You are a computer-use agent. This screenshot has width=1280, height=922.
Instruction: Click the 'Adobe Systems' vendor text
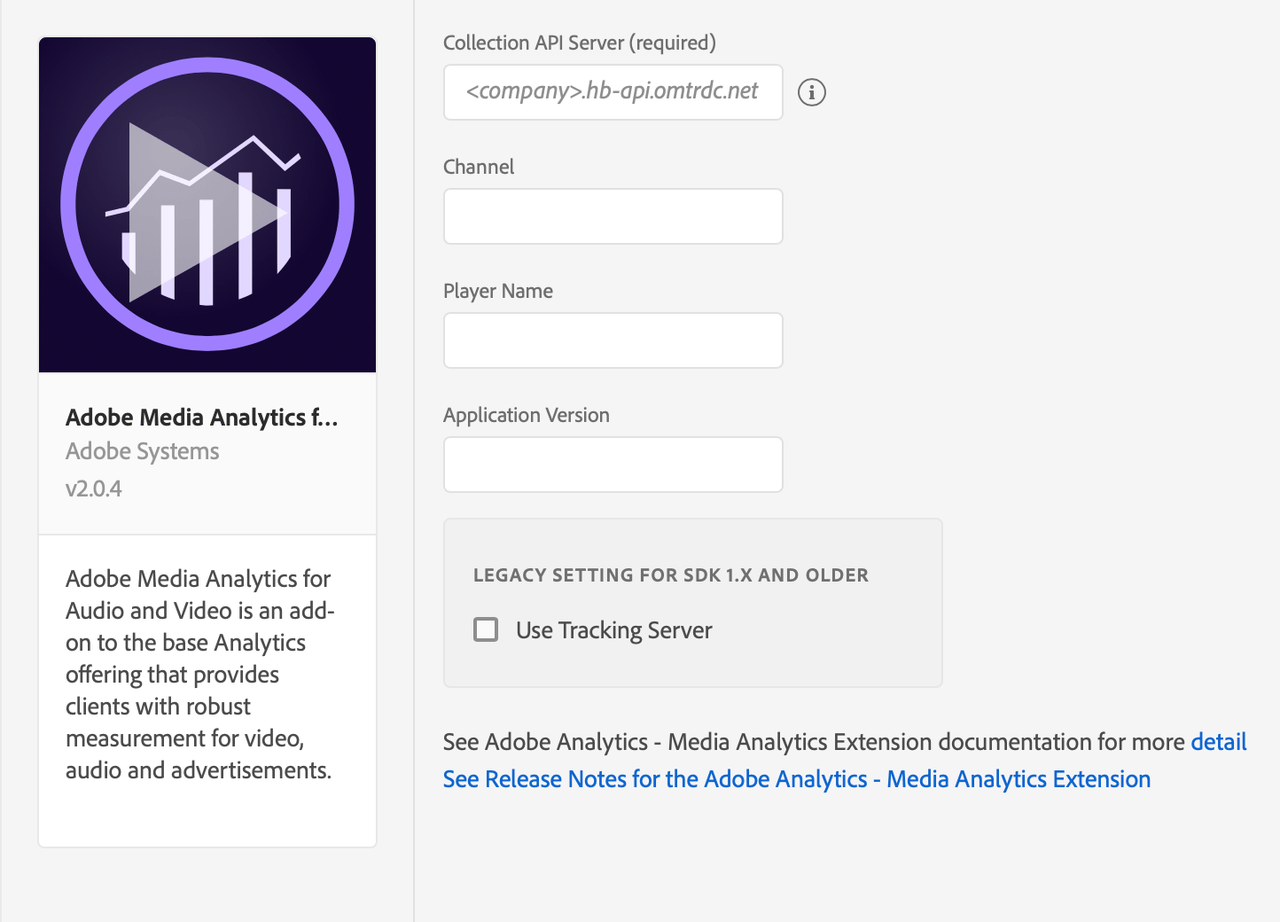(x=143, y=451)
